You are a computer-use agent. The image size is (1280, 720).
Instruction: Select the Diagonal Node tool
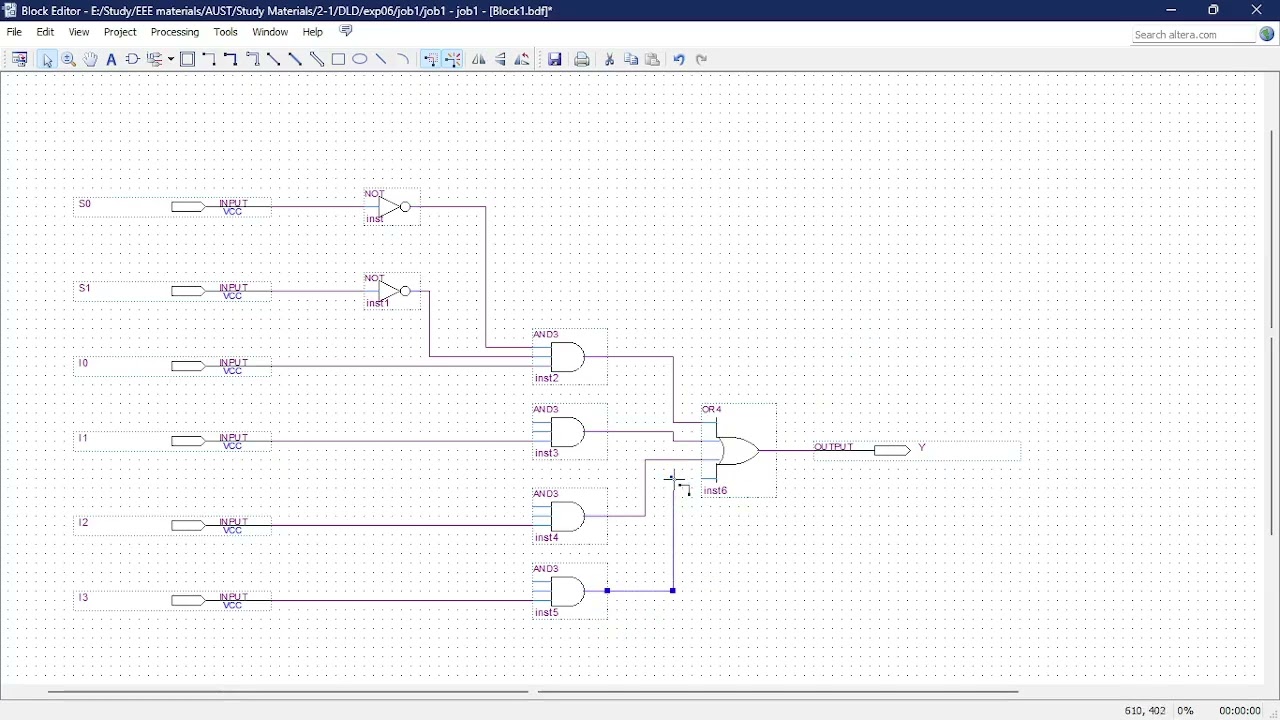tap(273, 59)
